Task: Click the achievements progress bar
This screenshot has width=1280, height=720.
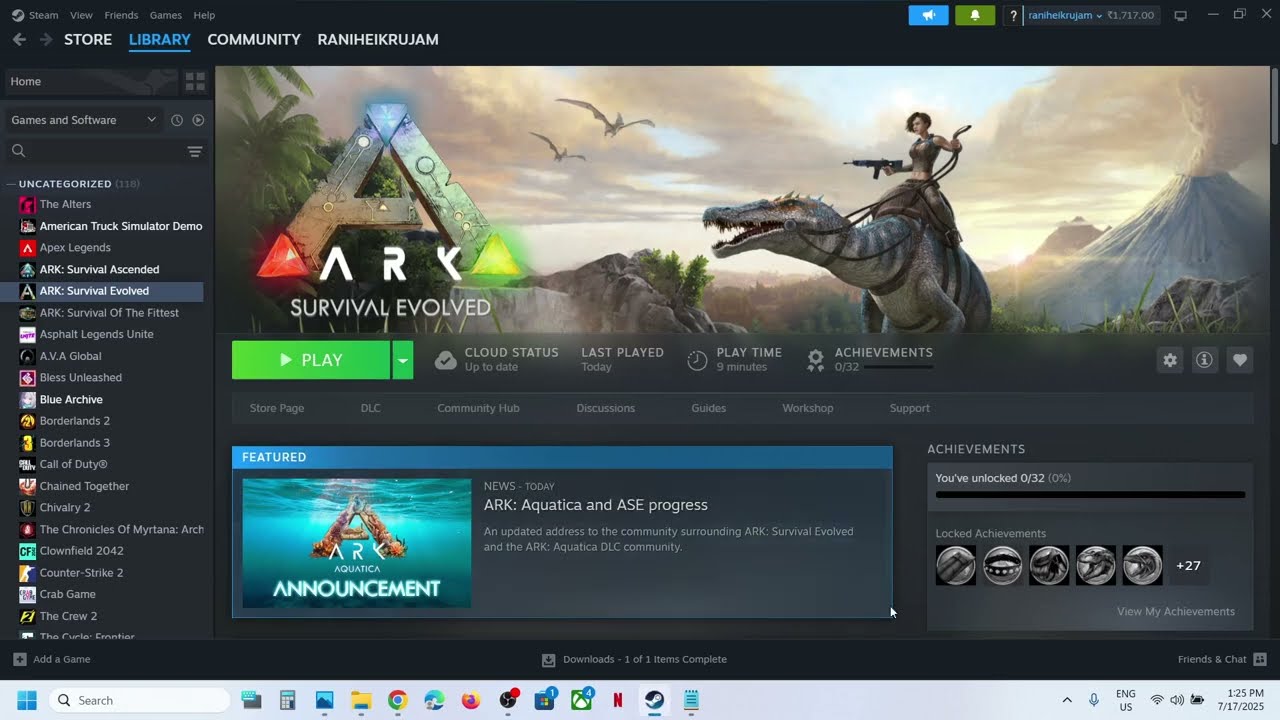Action: [1090, 494]
